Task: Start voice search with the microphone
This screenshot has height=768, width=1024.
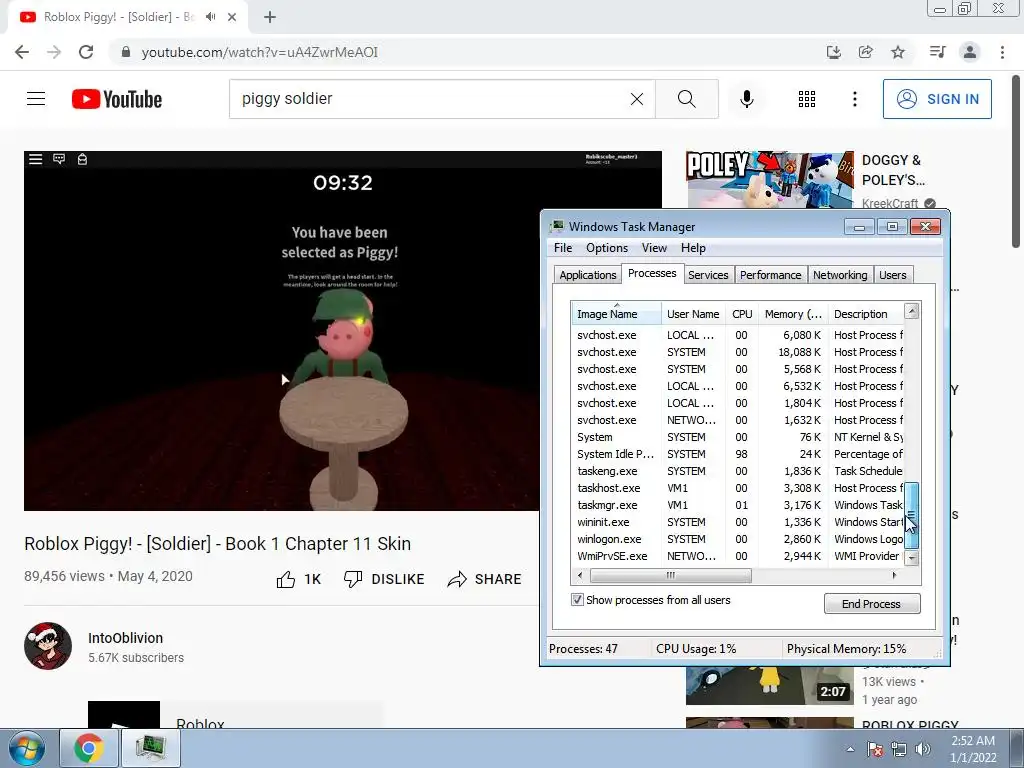Action: pyautogui.click(x=746, y=99)
